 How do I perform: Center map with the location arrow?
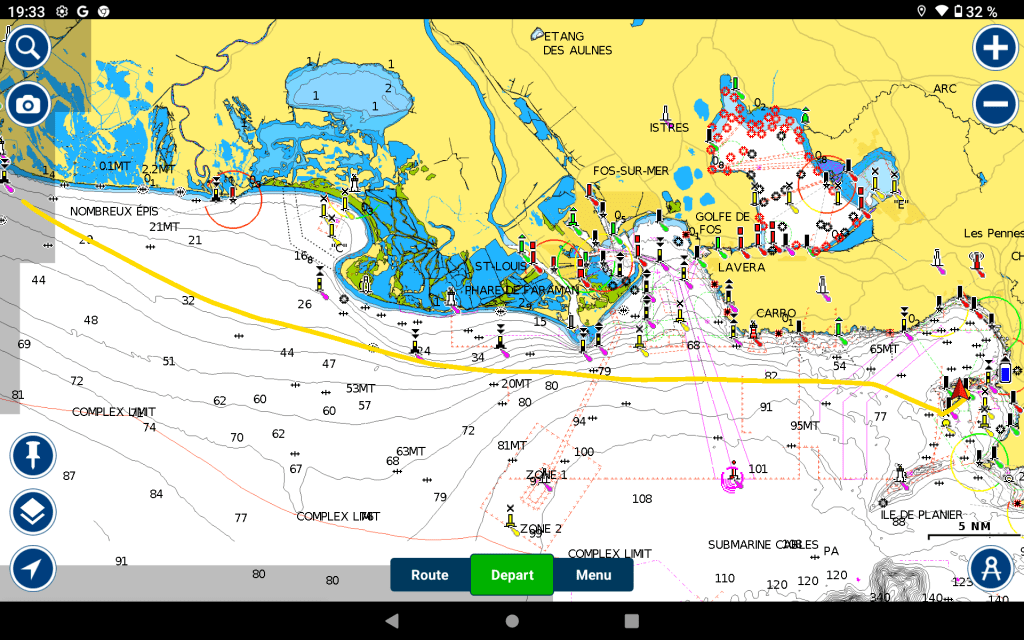pyautogui.click(x=33, y=569)
